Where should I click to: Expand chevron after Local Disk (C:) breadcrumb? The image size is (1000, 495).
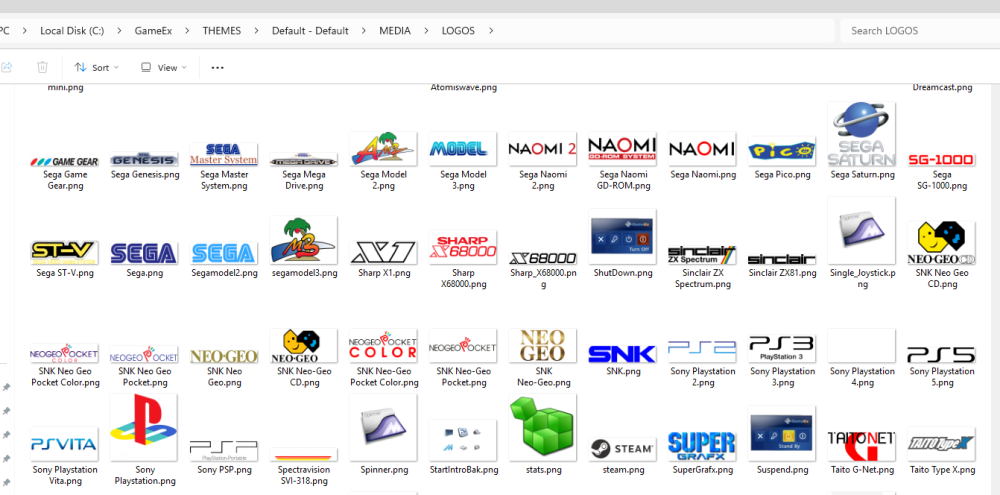click(119, 31)
